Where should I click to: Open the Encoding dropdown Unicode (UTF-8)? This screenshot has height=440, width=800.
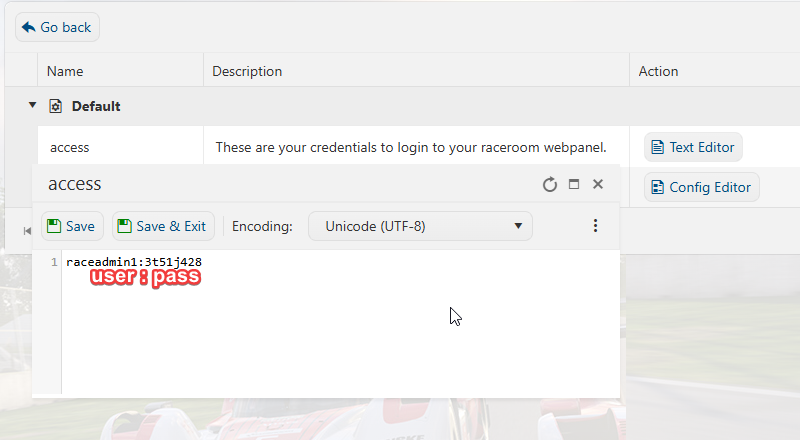[420, 226]
